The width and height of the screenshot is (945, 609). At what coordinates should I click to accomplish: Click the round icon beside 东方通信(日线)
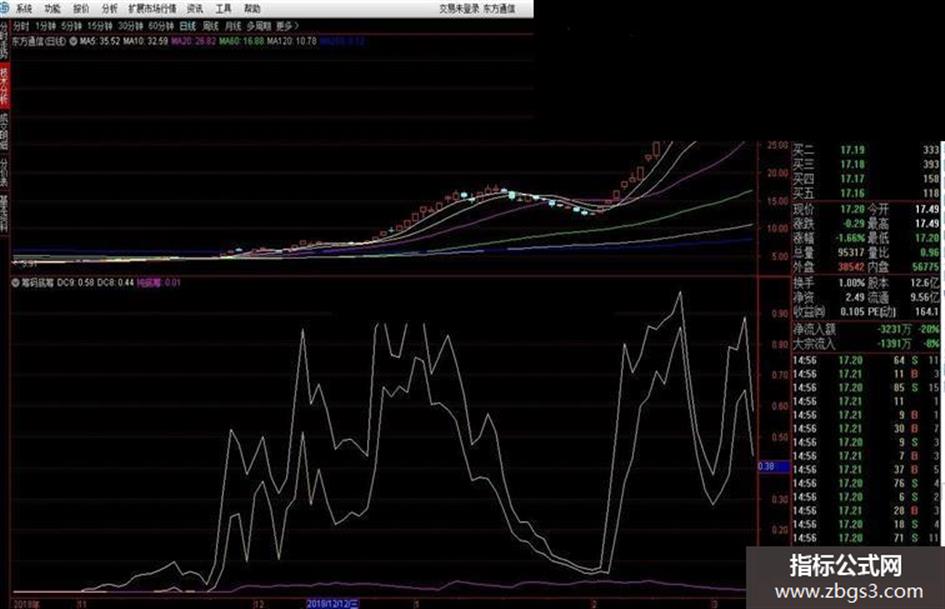(74, 42)
